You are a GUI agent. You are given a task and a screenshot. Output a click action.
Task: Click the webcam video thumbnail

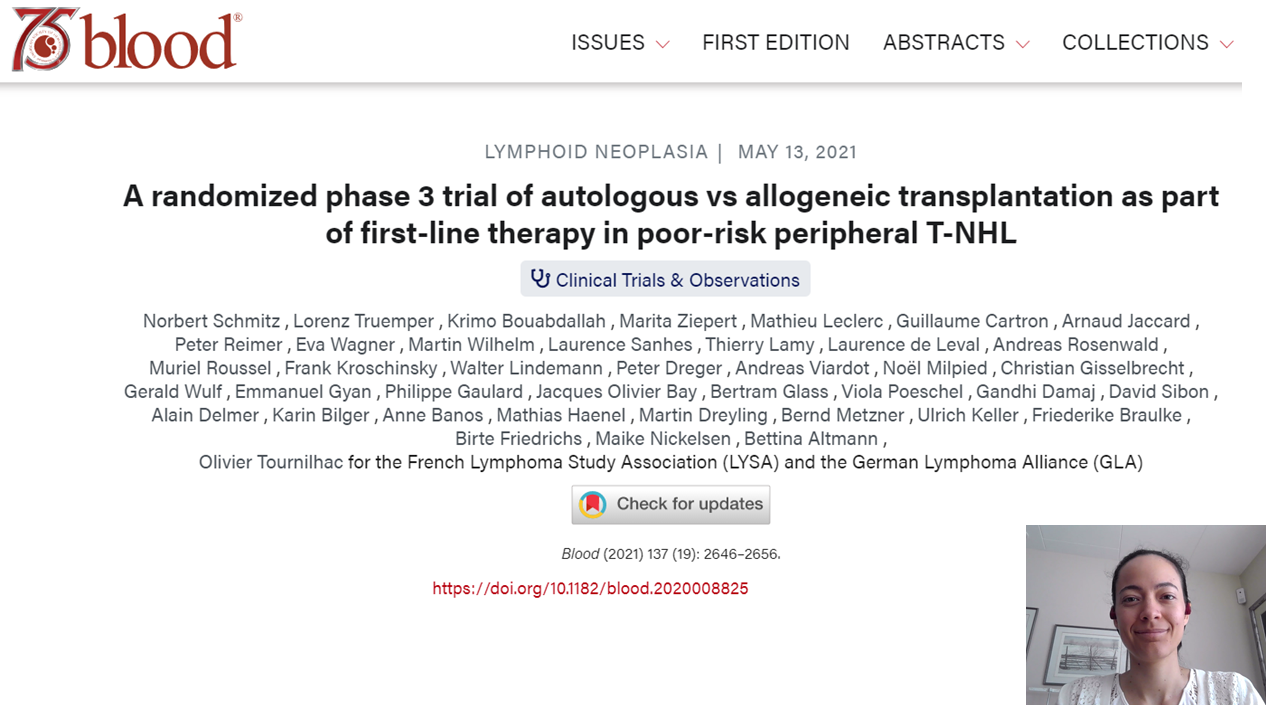(x=1145, y=614)
